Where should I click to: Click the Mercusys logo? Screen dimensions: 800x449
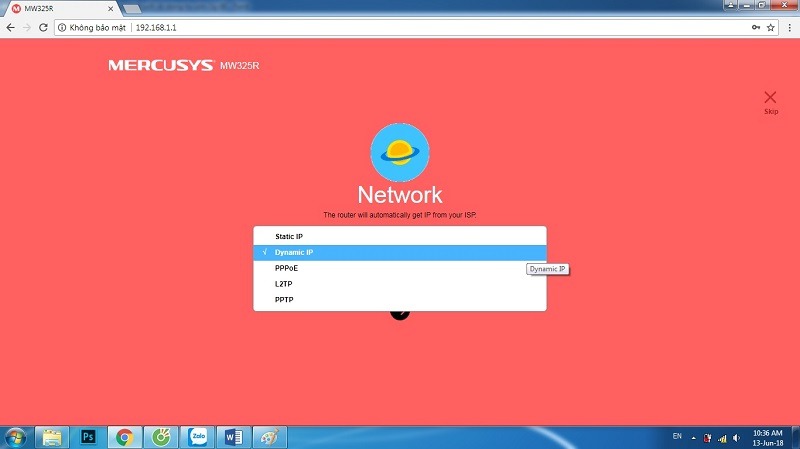(161, 65)
